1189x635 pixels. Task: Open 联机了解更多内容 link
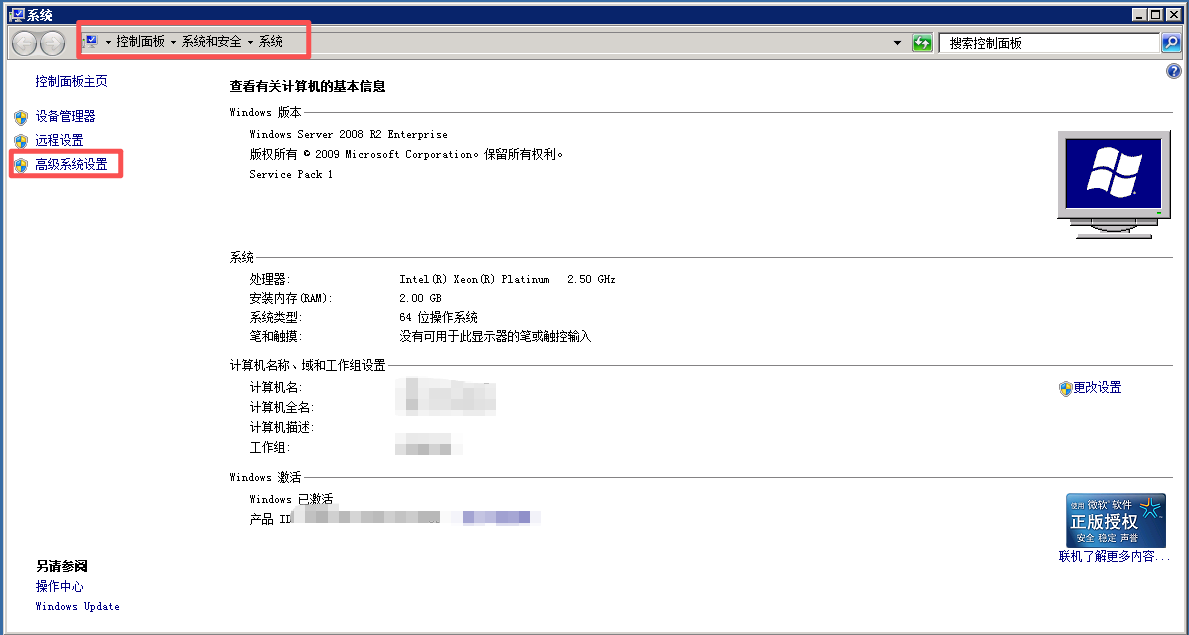(x=1114, y=556)
